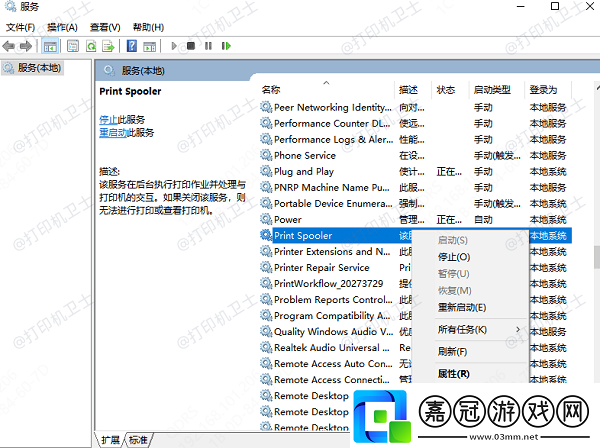Image resolution: width=600 pixels, height=448 pixels.
Task: Click the gear icon beside Phone Service
Action: [266, 155]
